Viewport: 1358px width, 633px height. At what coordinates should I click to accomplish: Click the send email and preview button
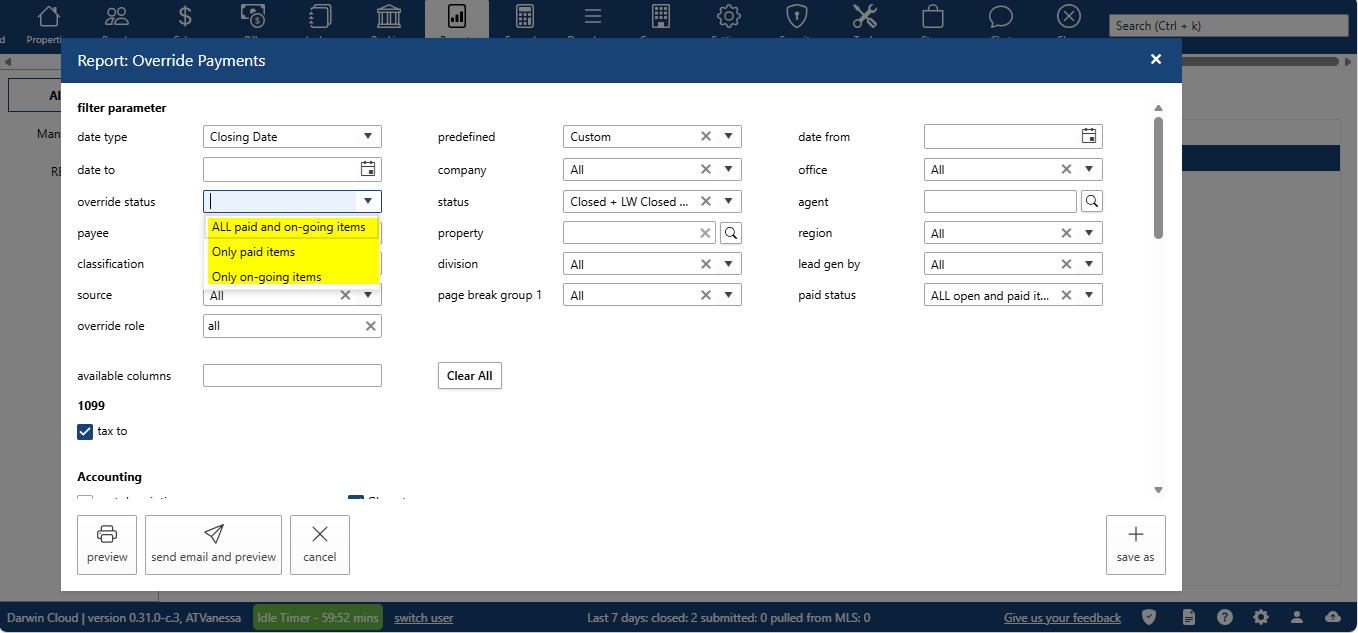tap(213, 545)
